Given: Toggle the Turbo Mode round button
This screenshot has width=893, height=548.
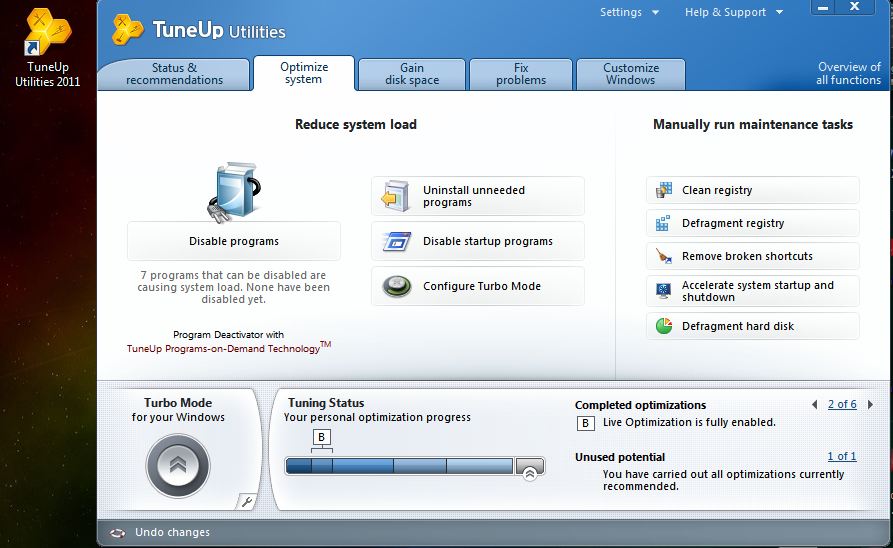Looking at the screenshot, I should 178,466.
